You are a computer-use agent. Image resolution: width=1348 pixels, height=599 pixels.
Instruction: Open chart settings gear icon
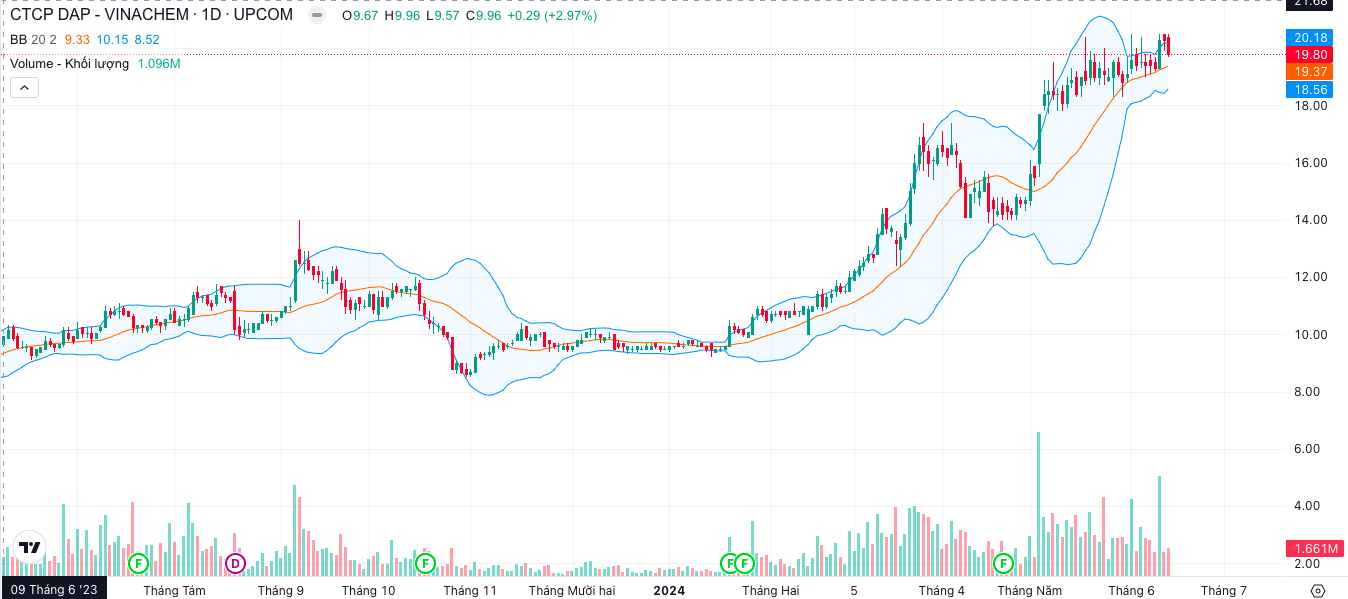tap(1318, 590)
